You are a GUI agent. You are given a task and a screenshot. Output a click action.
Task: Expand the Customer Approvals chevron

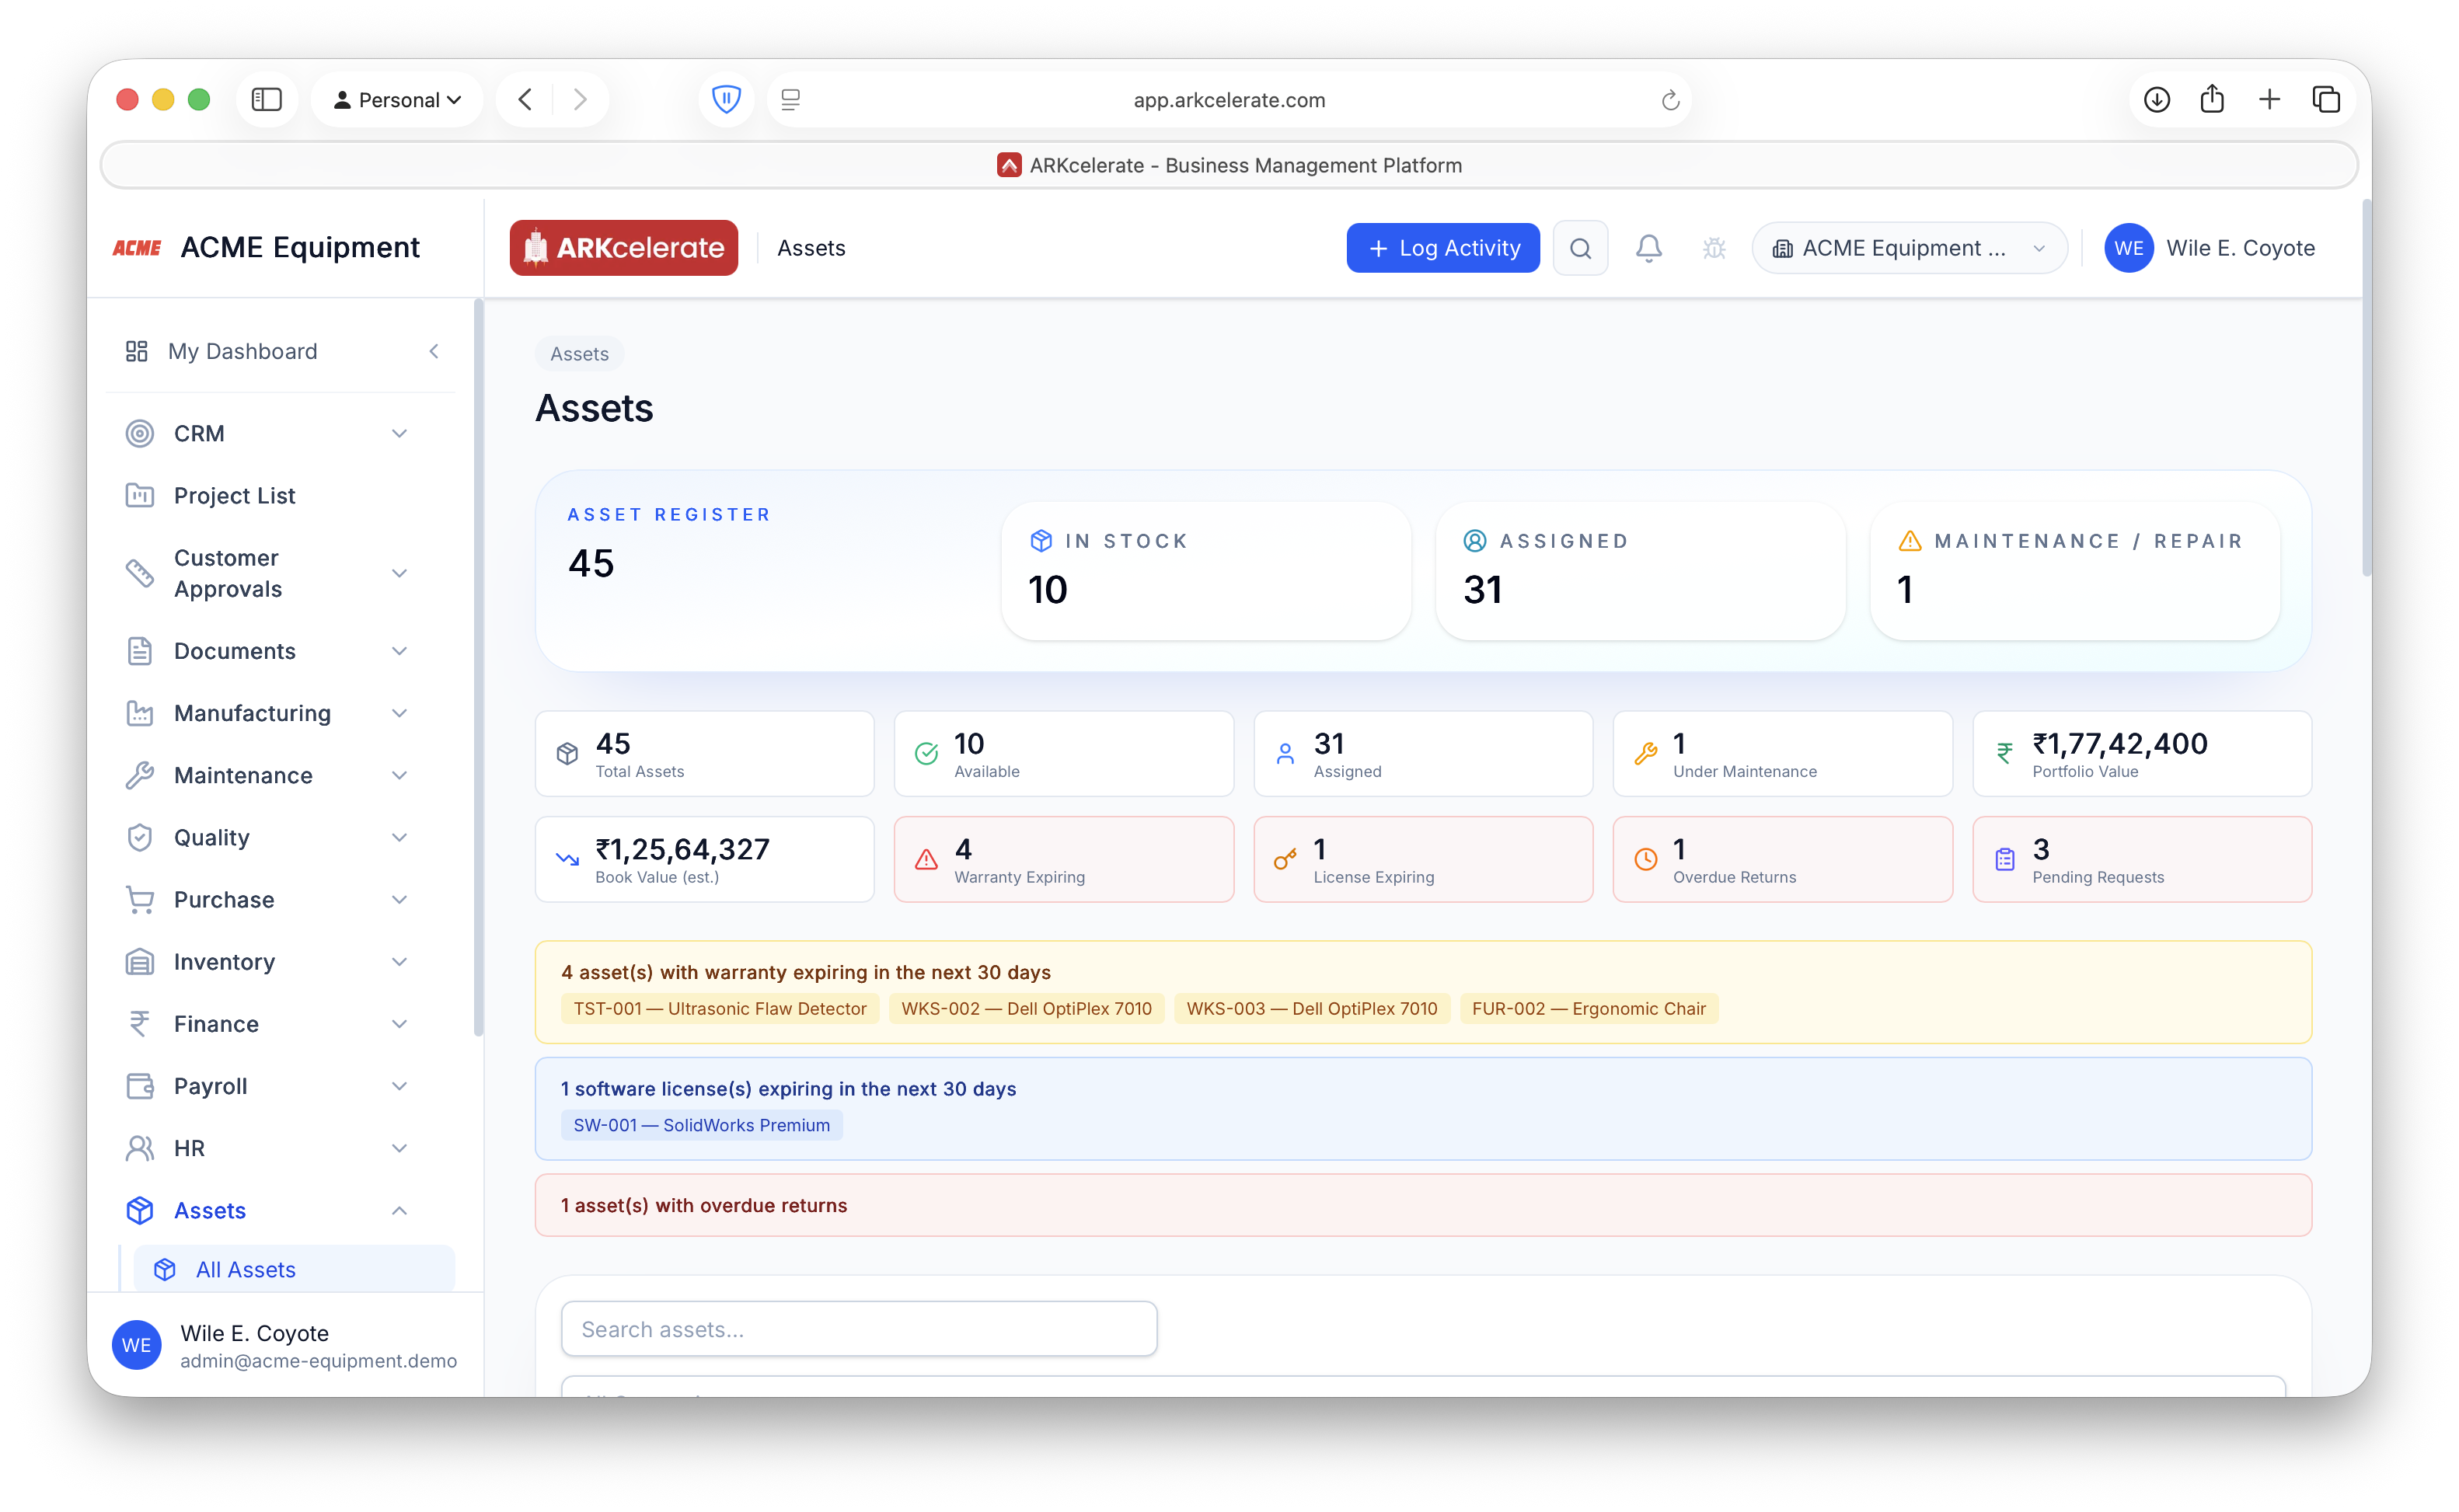tap(399, 573)
